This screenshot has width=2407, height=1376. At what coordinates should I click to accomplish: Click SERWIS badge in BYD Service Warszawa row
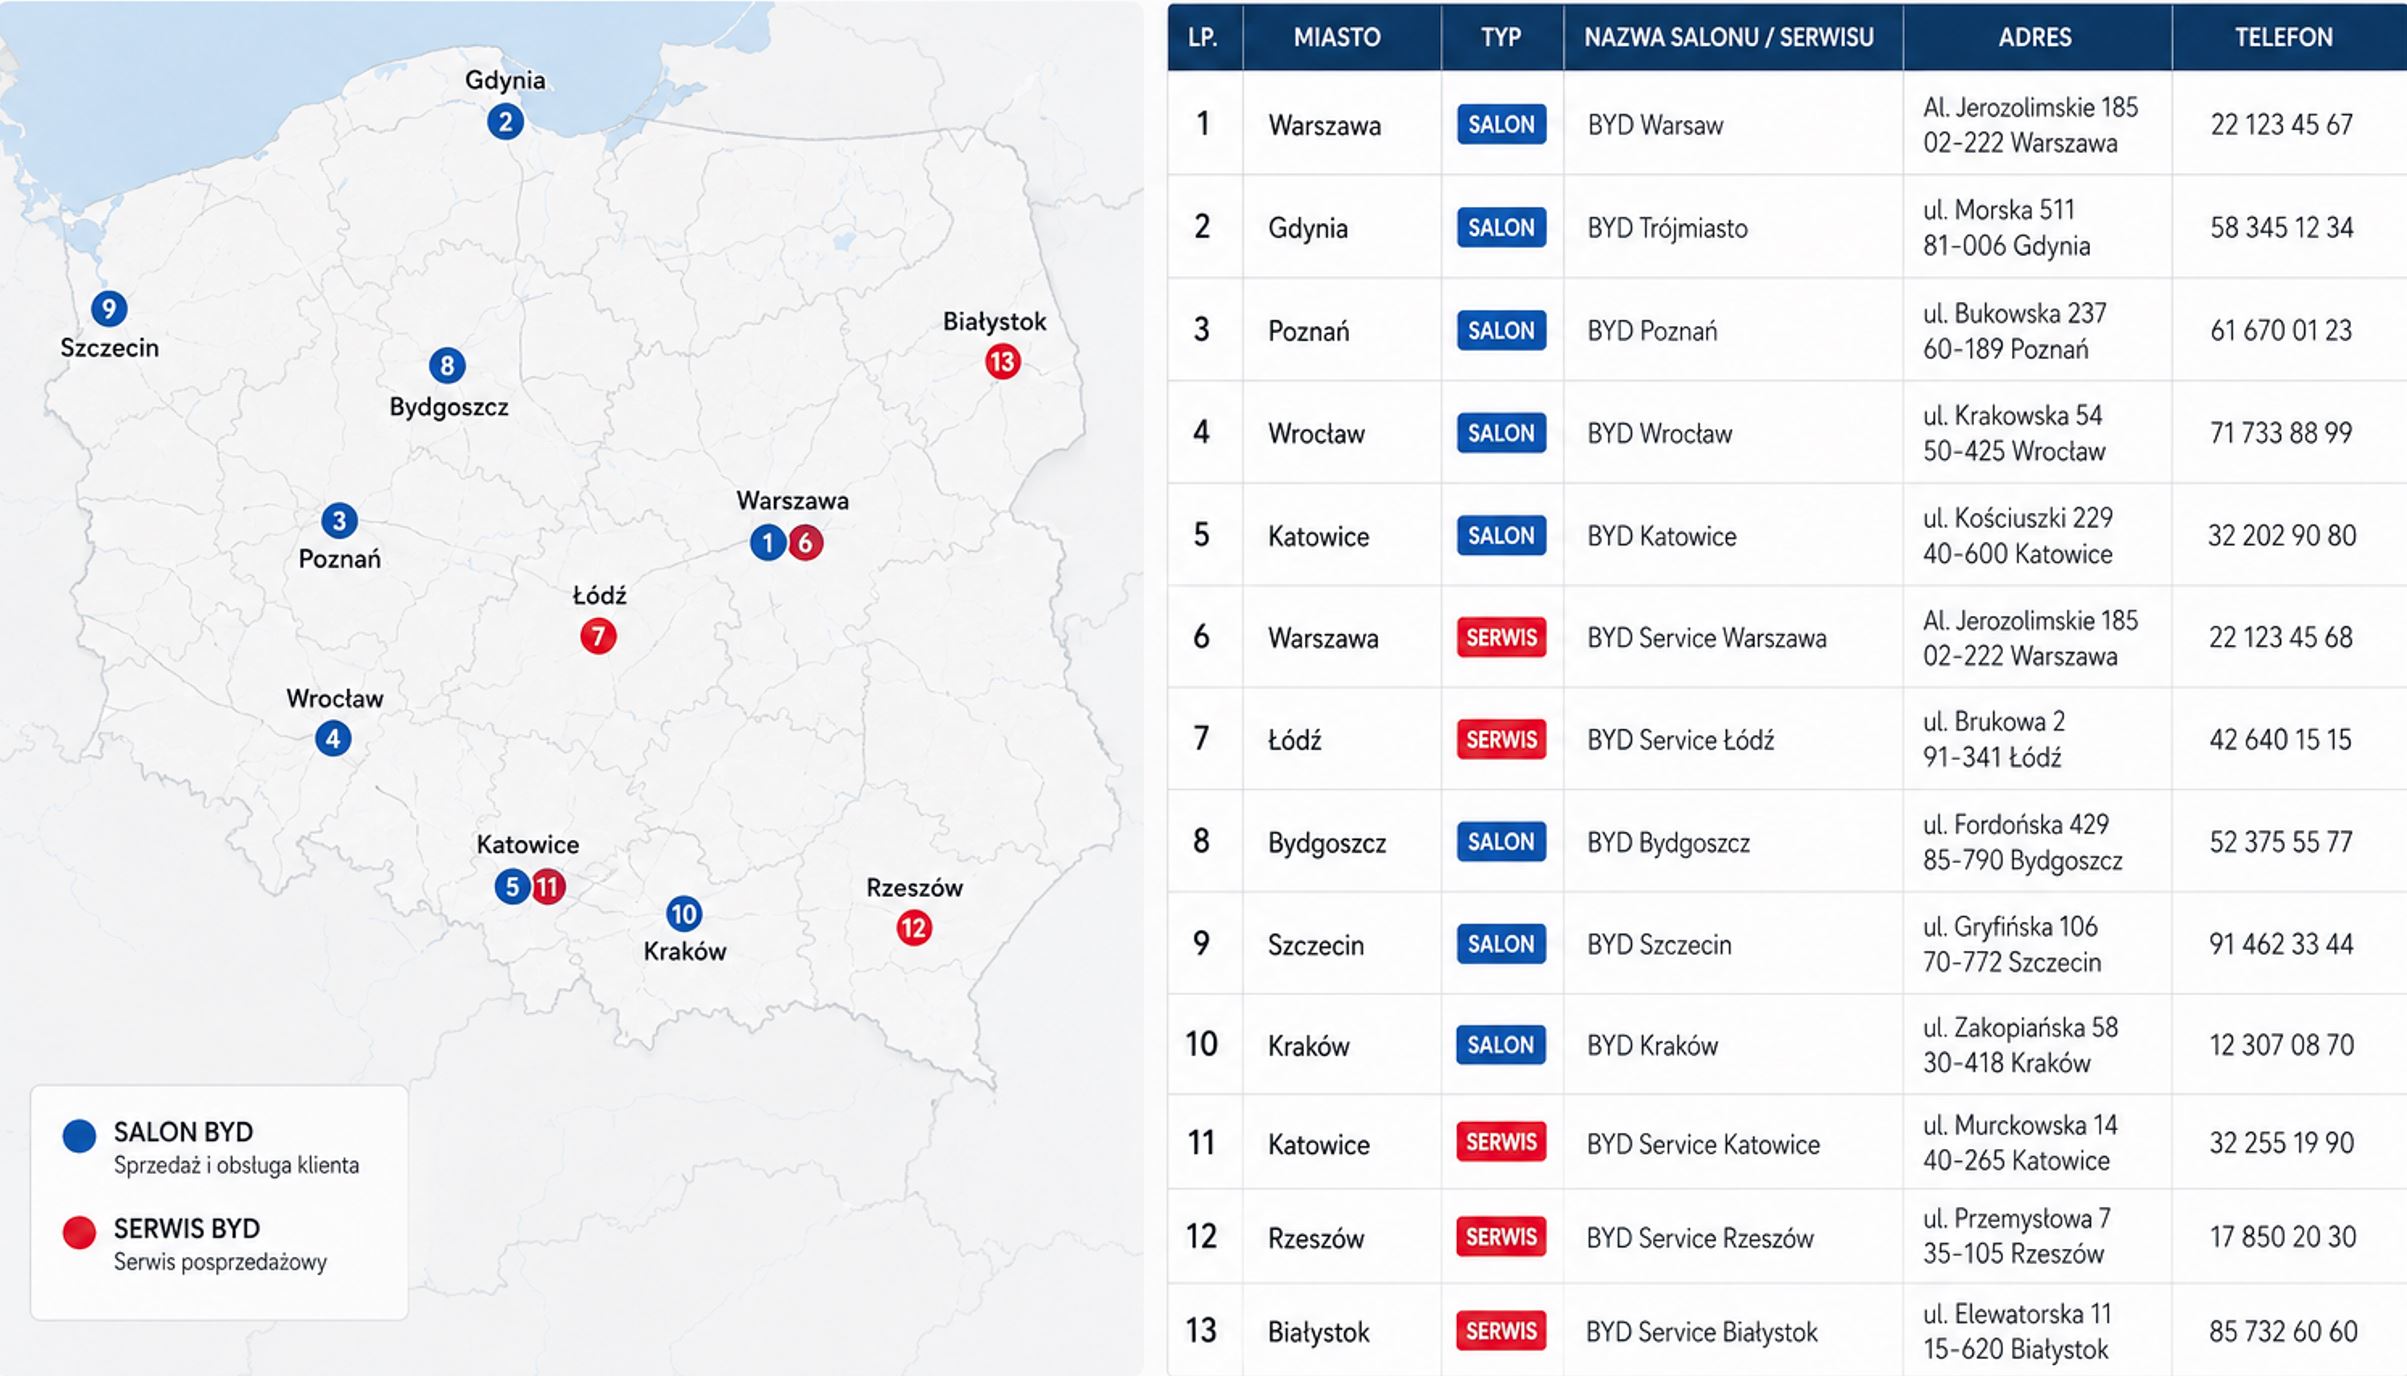click(x=1501, y=637)
